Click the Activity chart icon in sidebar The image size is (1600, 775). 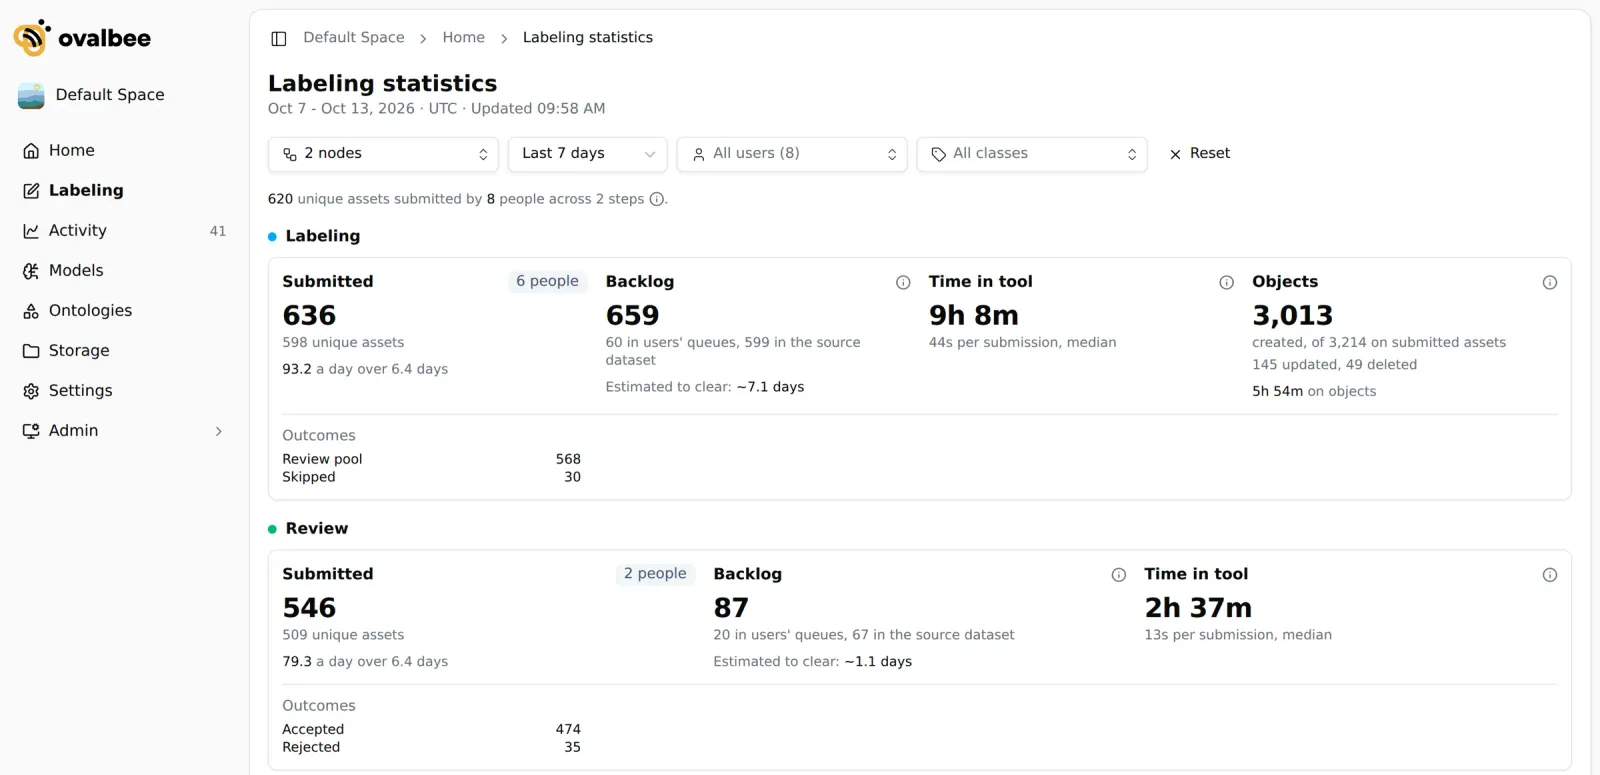tap(31, 231)
